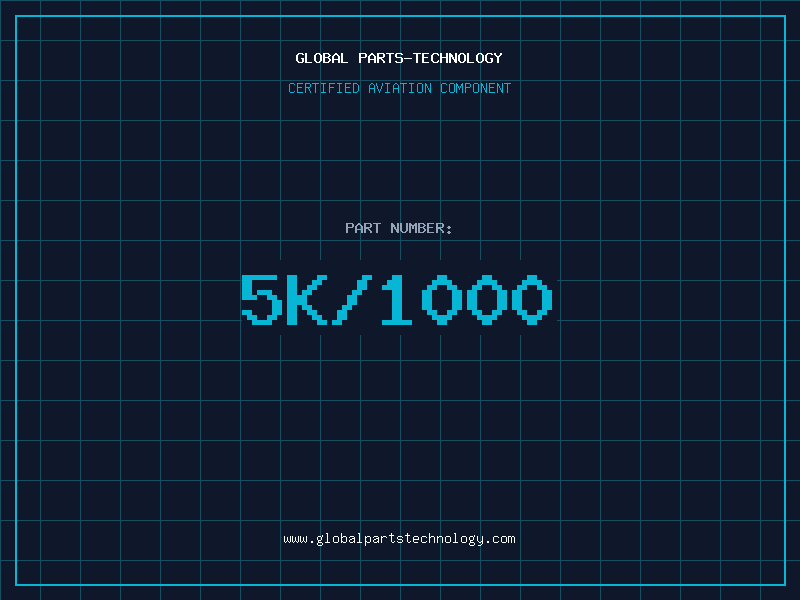The image size is (800, 600).
Task: Open the www.globalpartstechnology.com link
Action: 399,539
